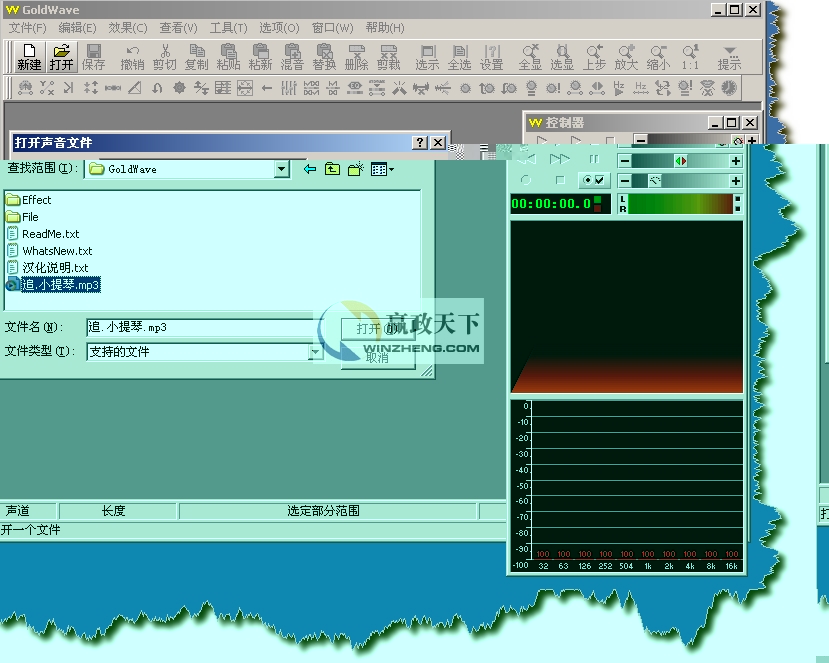
Task: Click the help ? button in dialog title
Action: coord(420,142)
